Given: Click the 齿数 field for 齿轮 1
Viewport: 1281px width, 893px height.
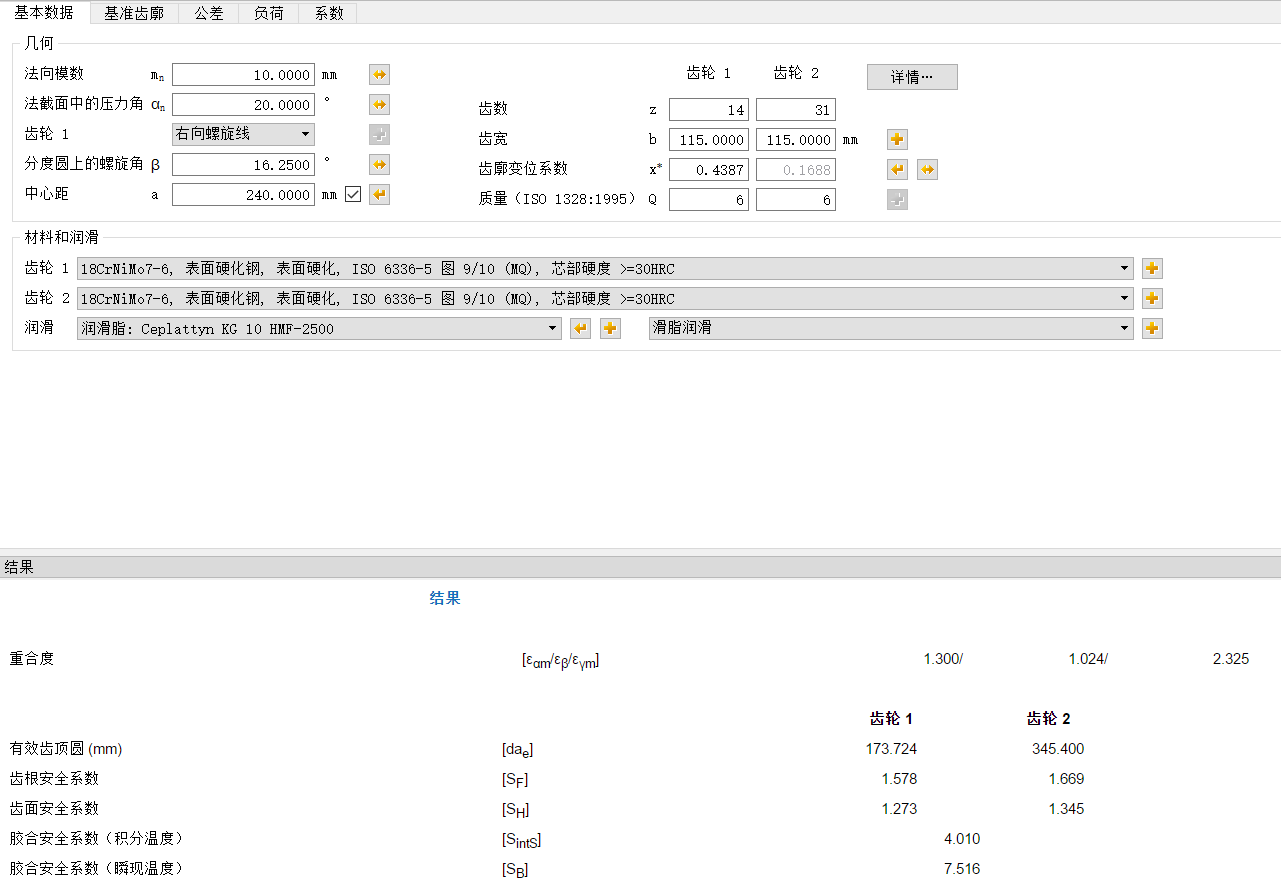Looking at the screenshot, I should pos(709,110).
